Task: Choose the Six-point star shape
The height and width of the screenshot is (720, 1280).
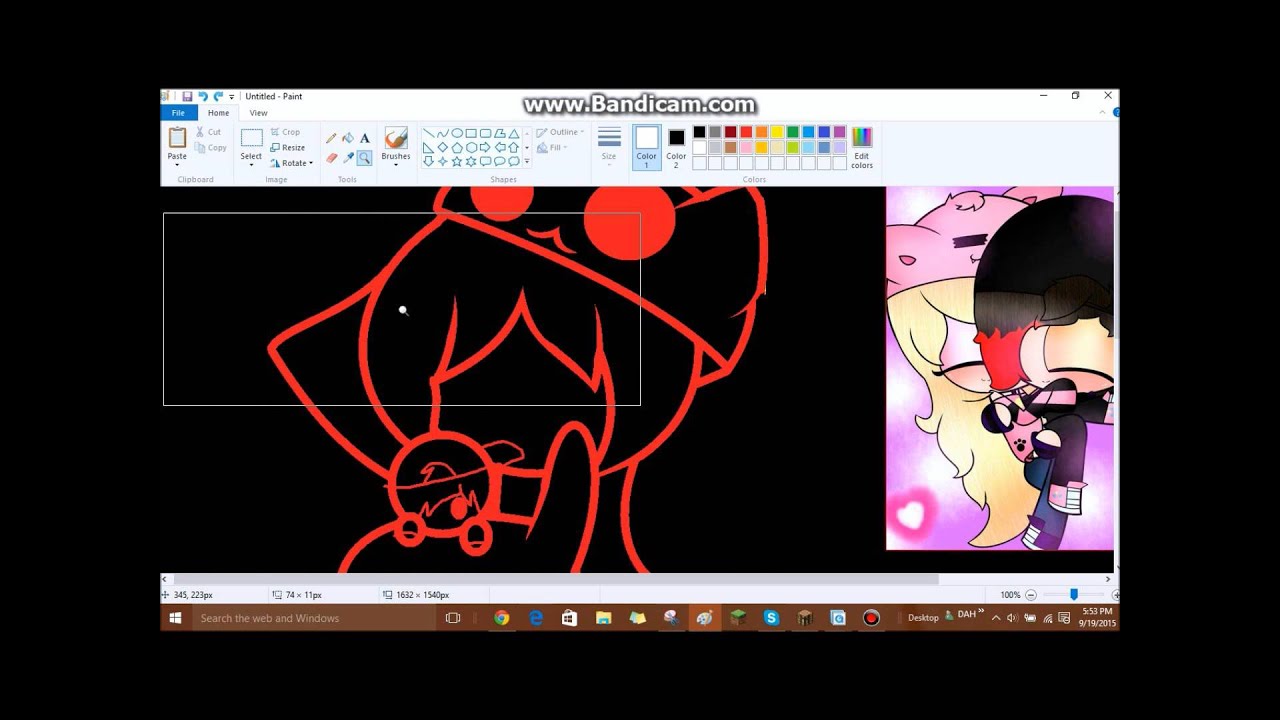Action: tap(471, 161)
